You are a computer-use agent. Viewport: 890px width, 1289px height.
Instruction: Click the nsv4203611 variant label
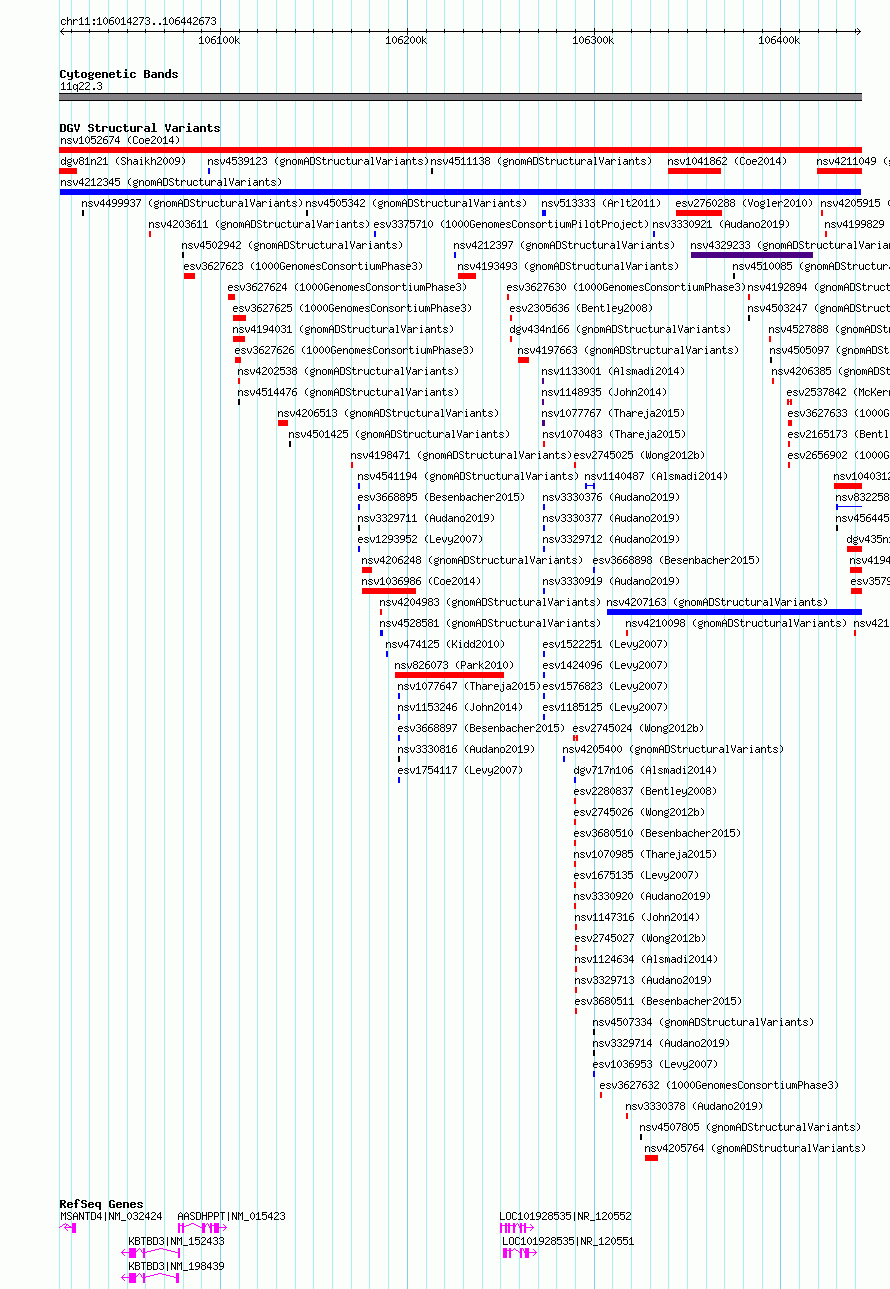point(259,224)
